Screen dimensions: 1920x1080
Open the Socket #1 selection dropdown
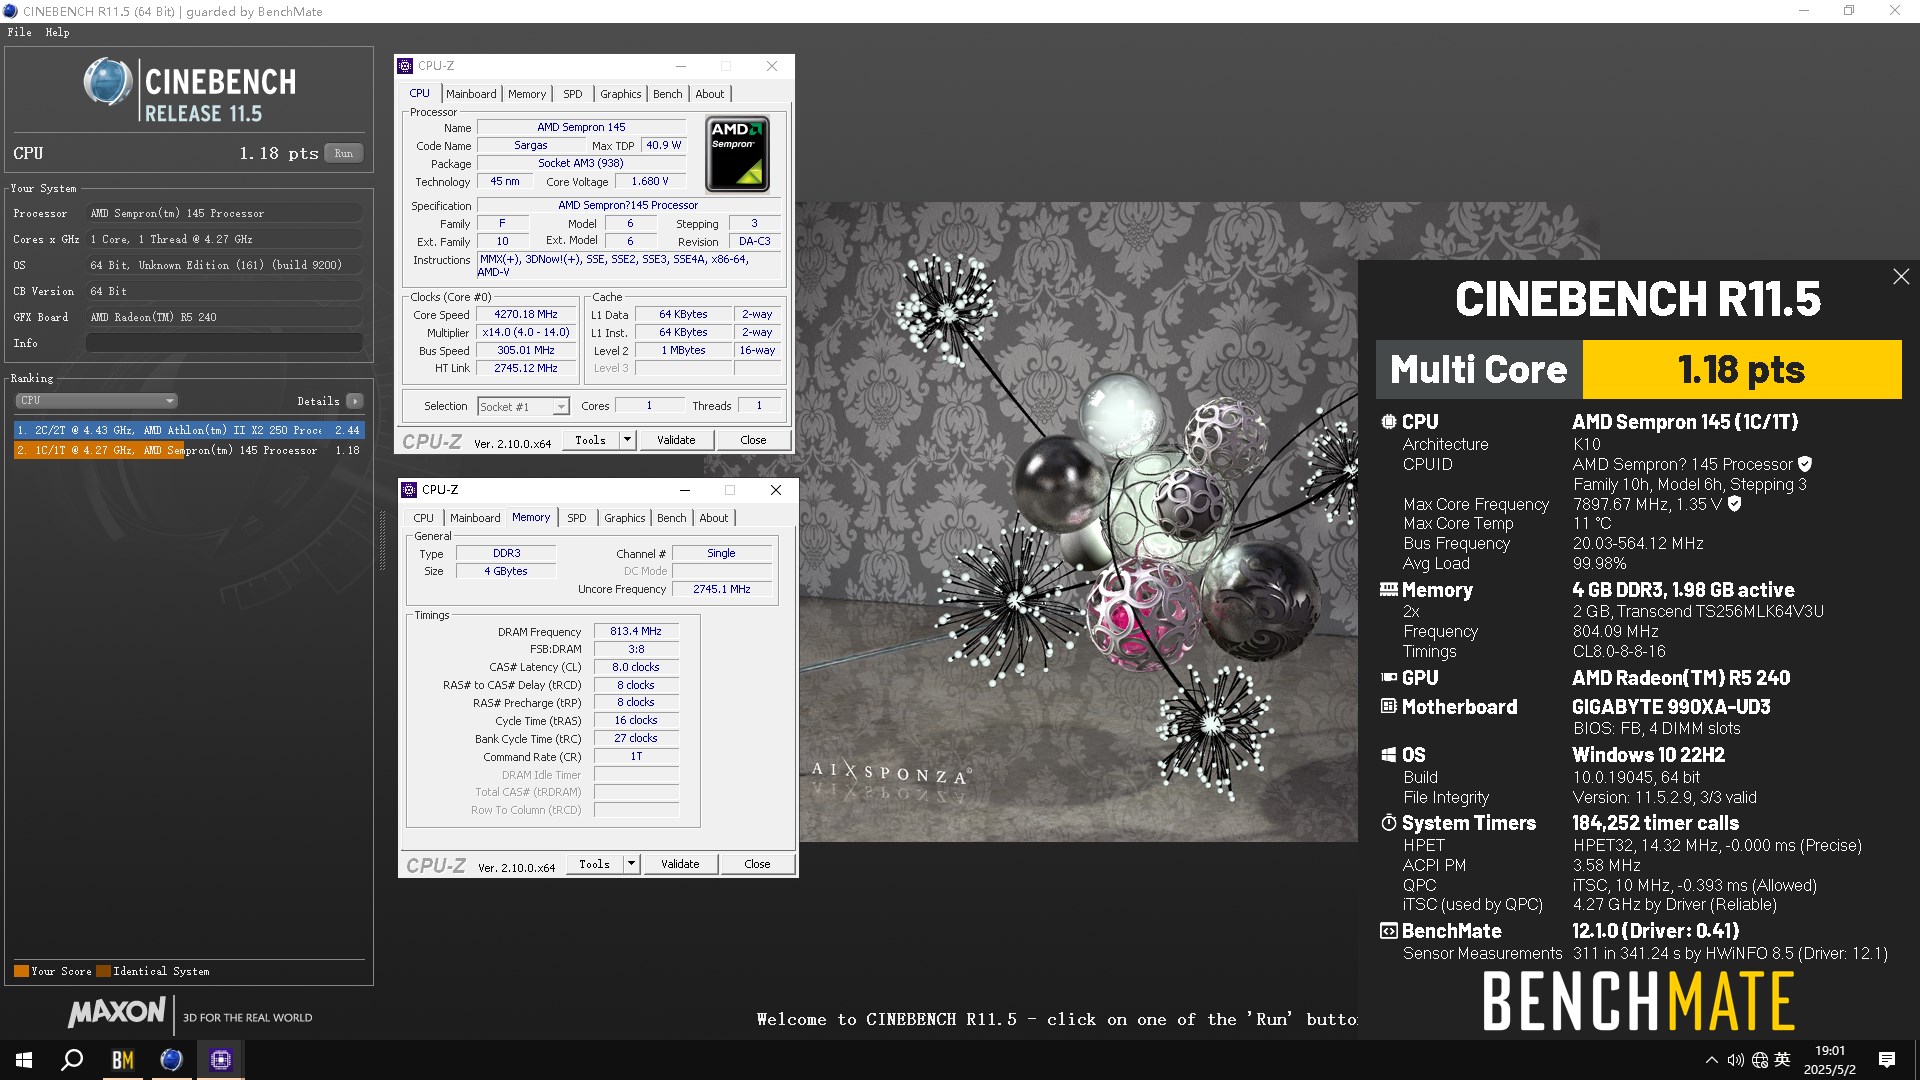coord(523,406)
